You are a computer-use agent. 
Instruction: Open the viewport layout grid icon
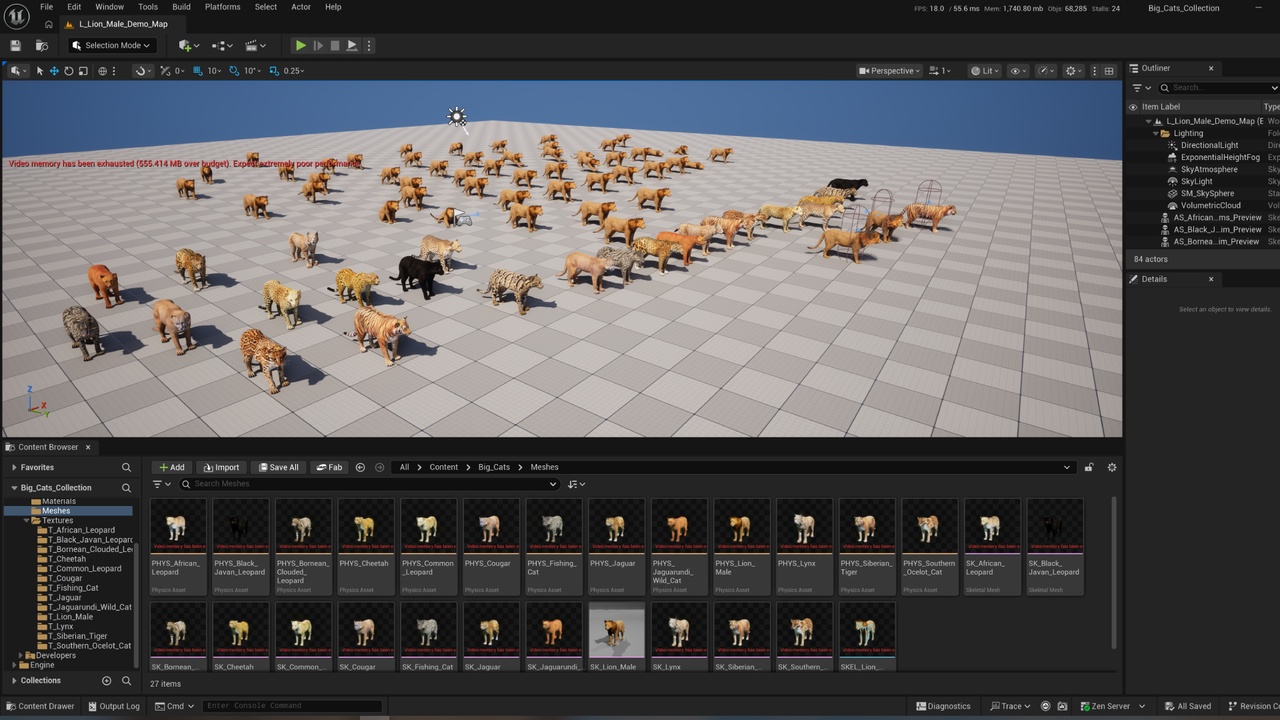pos(1109,71)
